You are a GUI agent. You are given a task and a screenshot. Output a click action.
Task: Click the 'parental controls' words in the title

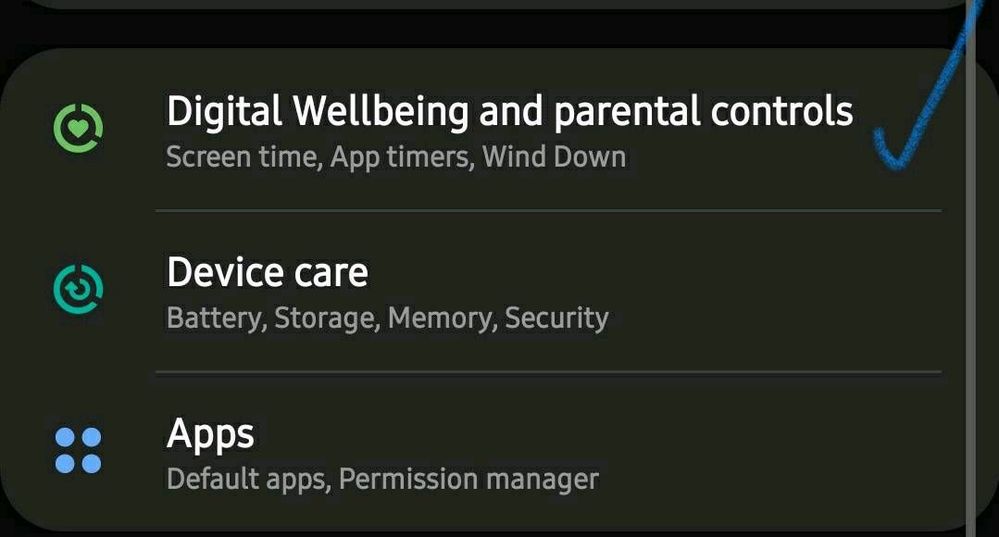pos(703,112)
